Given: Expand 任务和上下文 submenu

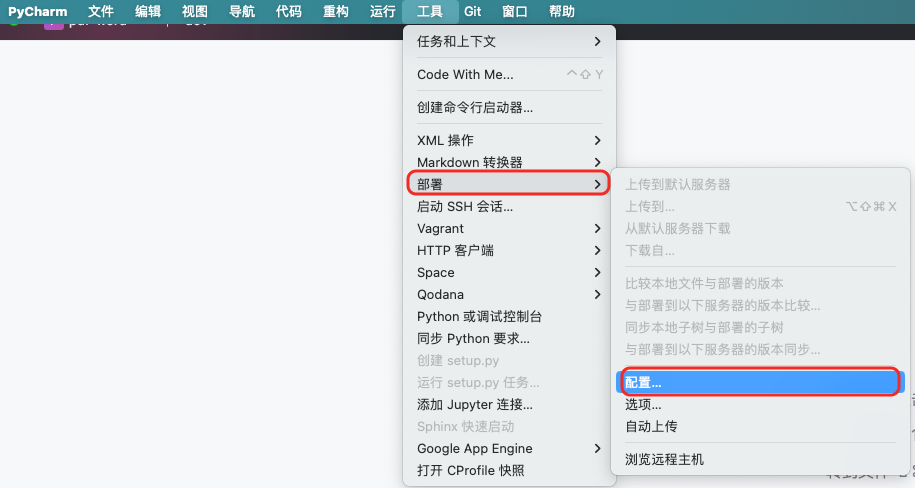Looking at the screenshot, I should 509,41.
